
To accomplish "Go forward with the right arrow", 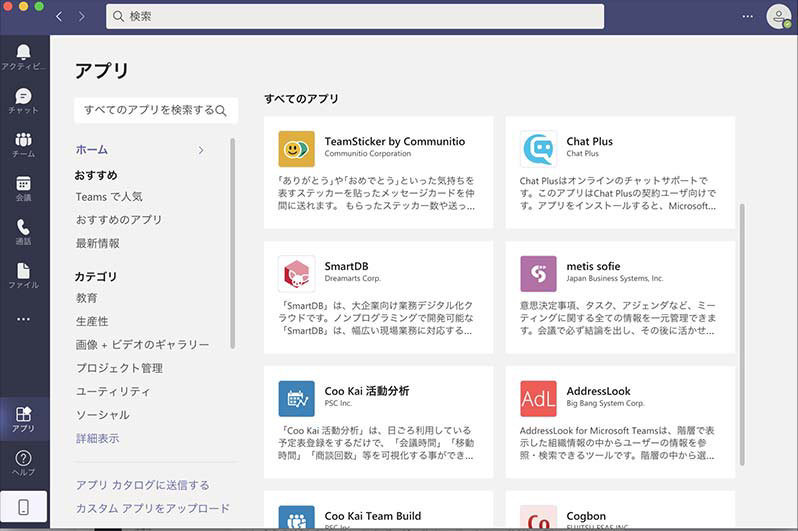I will coord(82,16).
